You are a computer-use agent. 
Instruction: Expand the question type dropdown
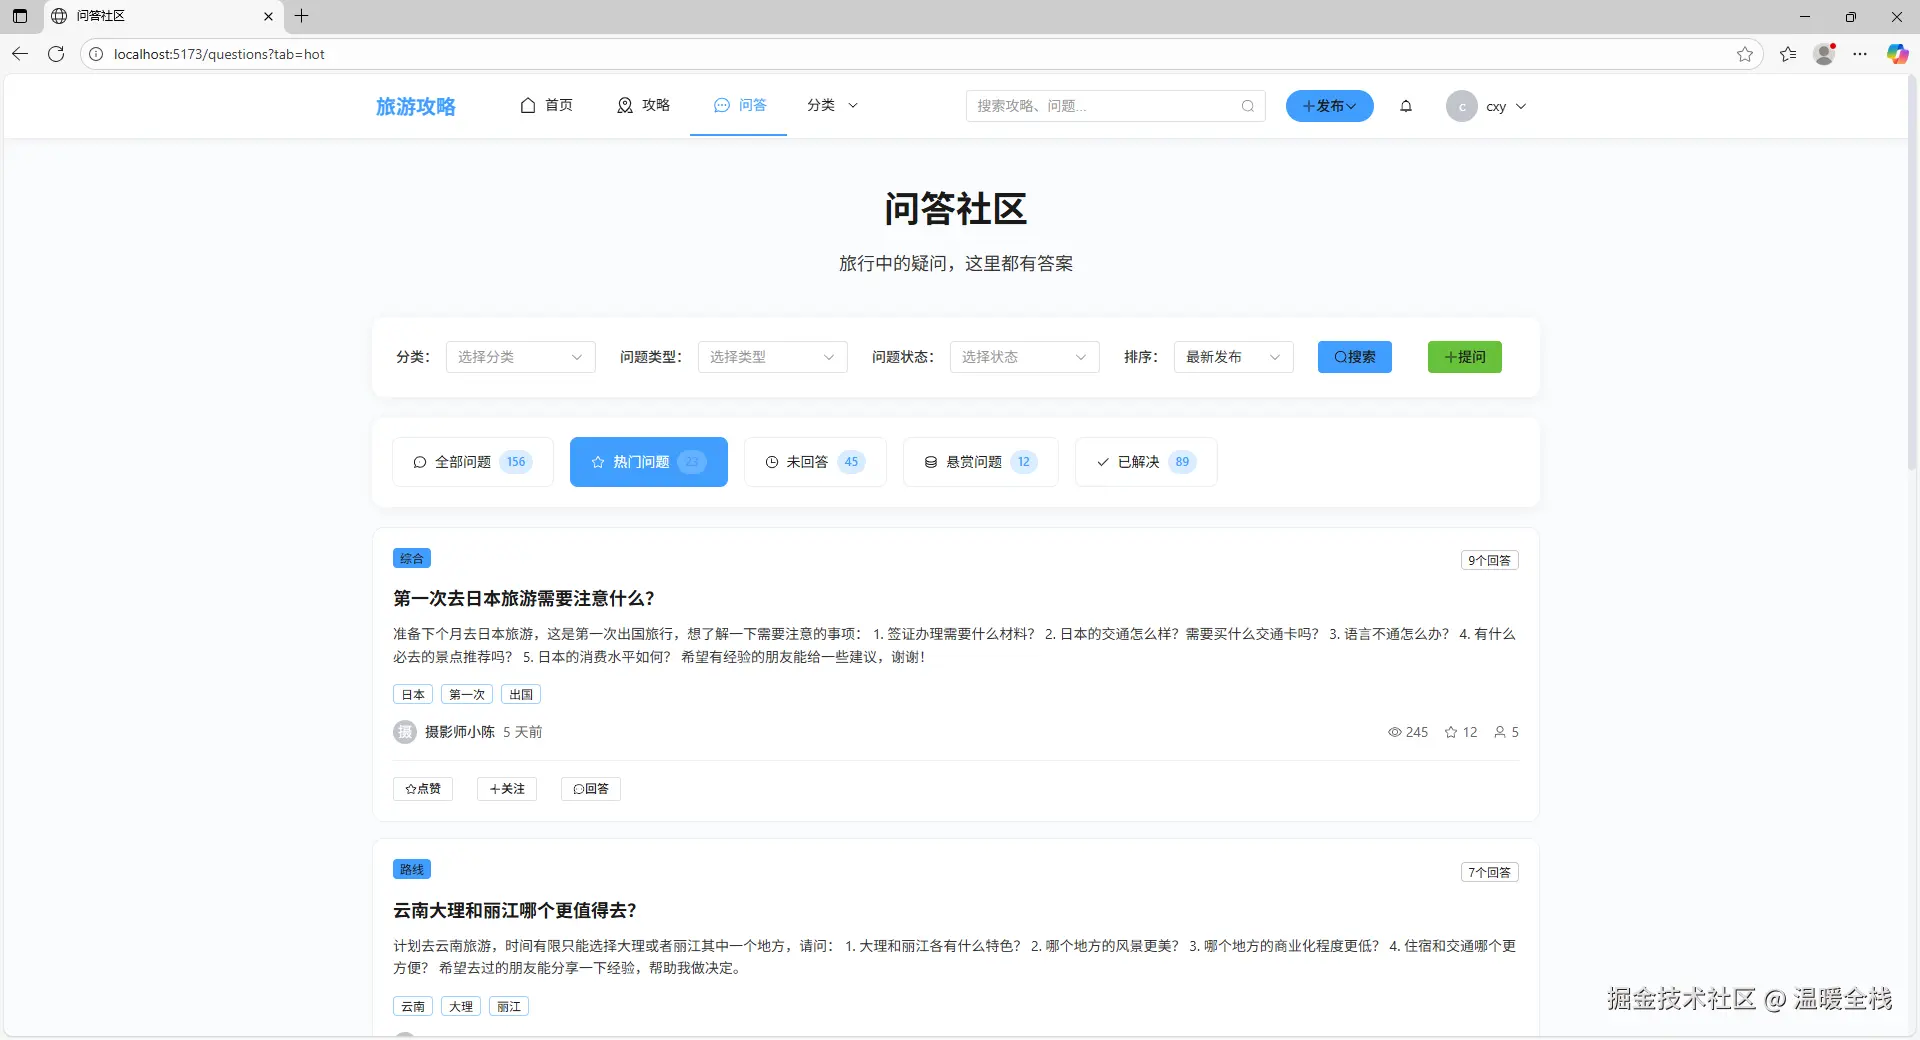(772, 357)
